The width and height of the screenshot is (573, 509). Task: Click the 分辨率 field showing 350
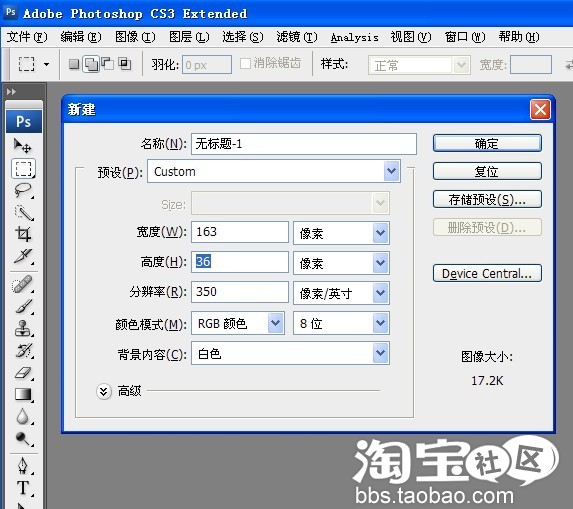(x=240, y=292)
